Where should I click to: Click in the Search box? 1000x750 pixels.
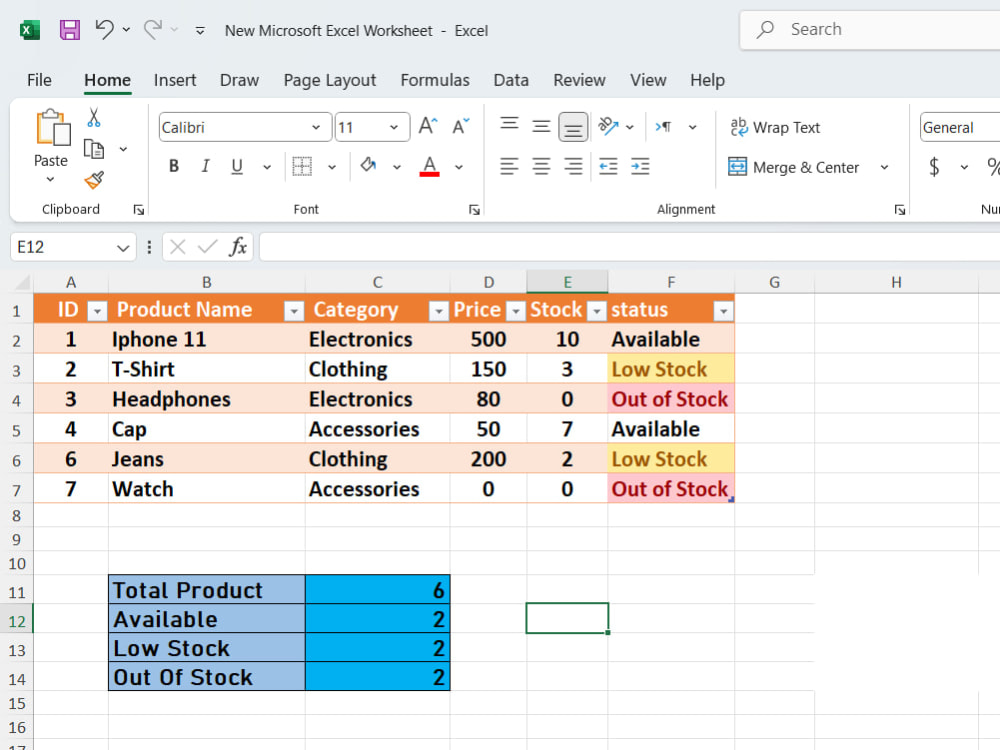pos(870,29)
